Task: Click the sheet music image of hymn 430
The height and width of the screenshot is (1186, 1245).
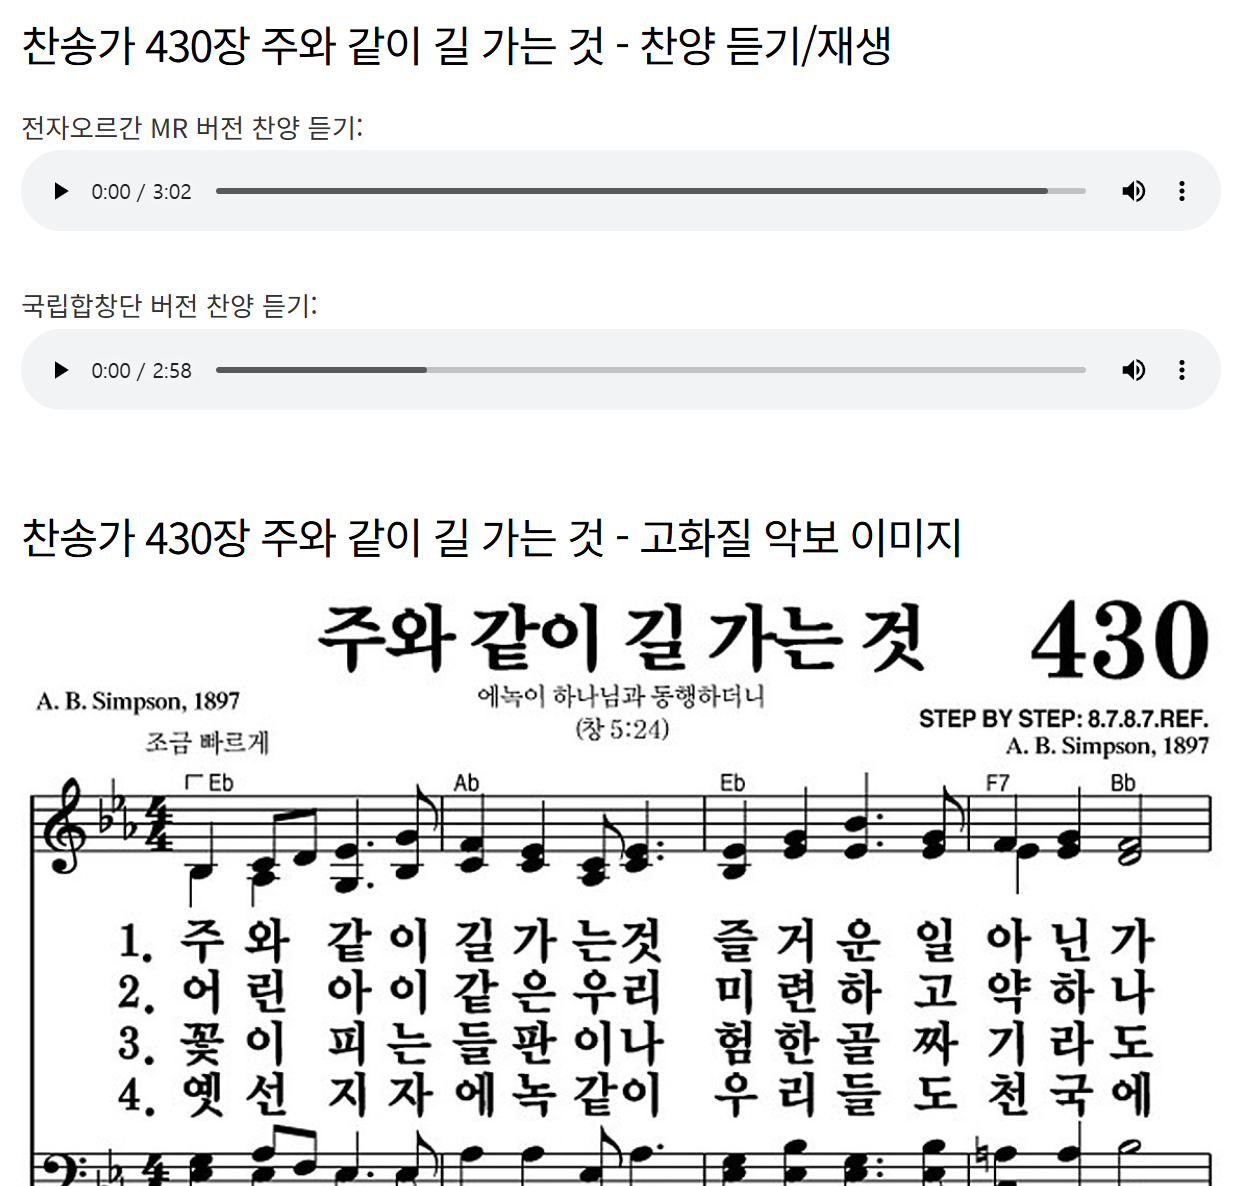Action: [622, 885]
